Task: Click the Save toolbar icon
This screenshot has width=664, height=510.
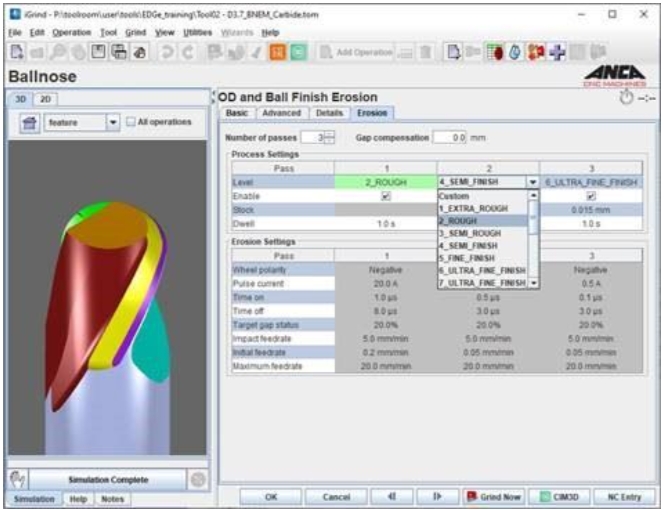Action: pos(99,52)
